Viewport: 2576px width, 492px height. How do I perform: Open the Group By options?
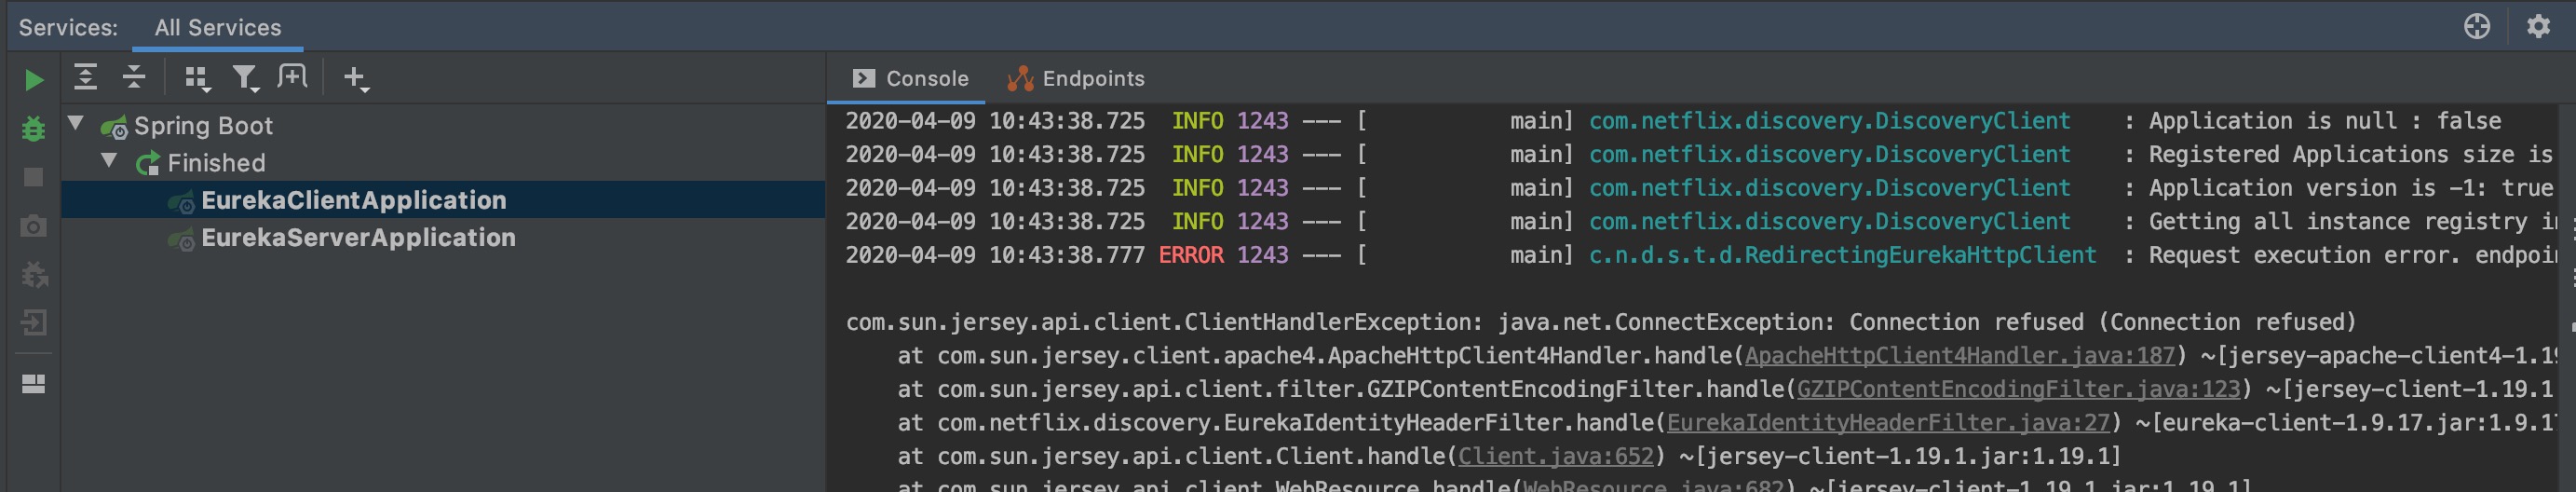click(x=197, y=78)
